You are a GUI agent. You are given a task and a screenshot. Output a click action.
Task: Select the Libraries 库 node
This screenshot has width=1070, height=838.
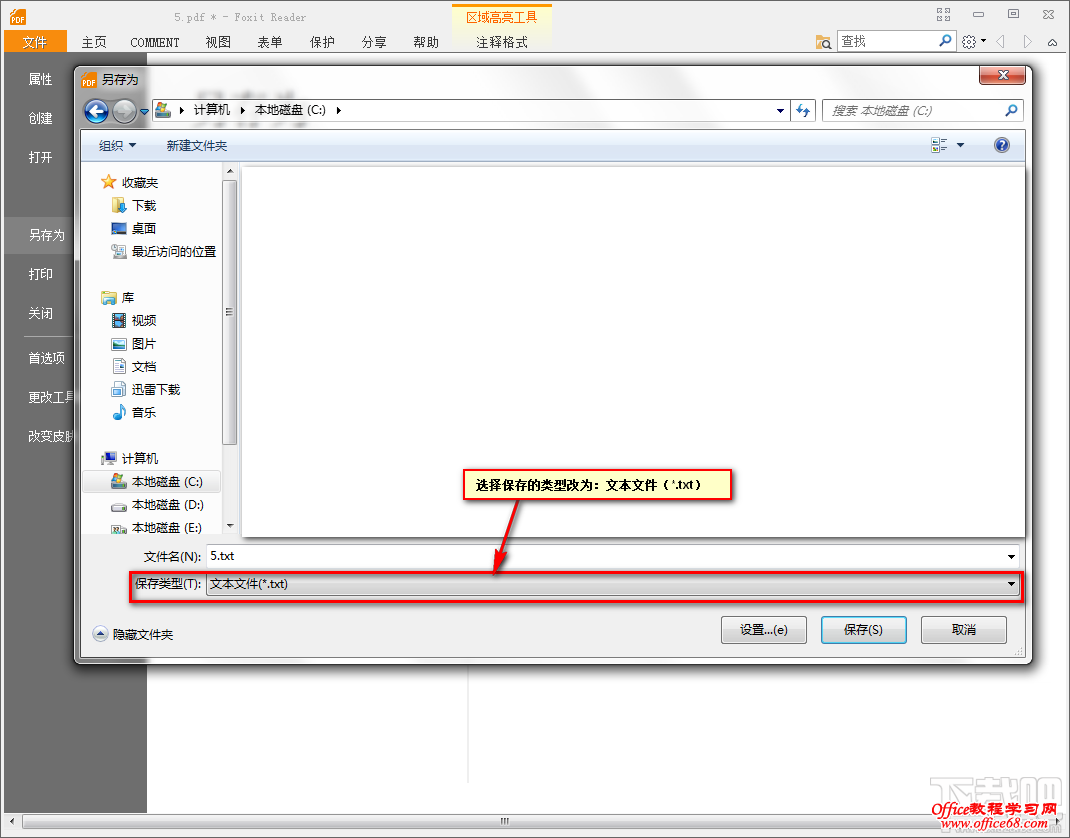[117, 298]
